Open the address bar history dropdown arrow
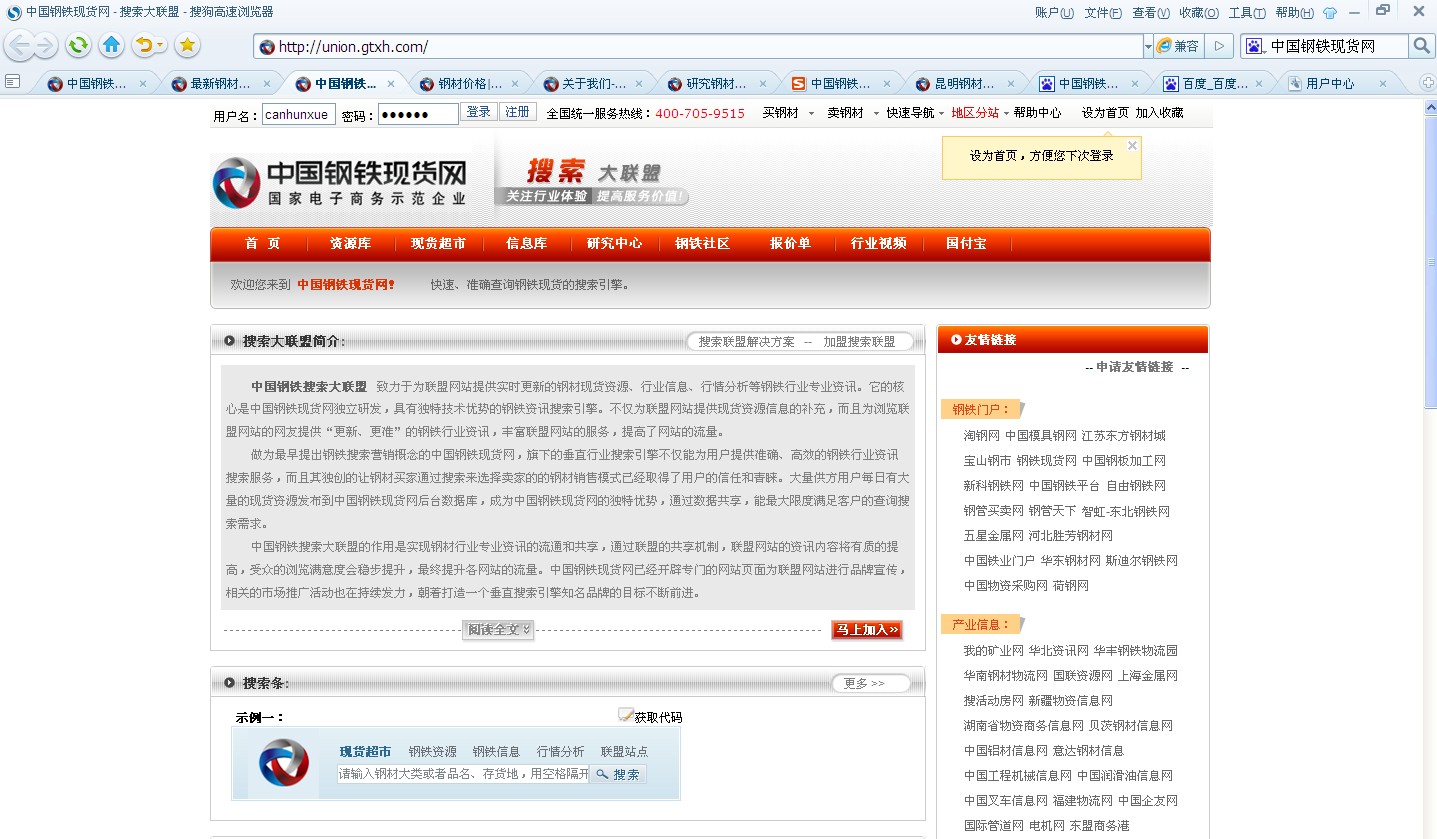 pyautogui.click(x=1147, y=46)
